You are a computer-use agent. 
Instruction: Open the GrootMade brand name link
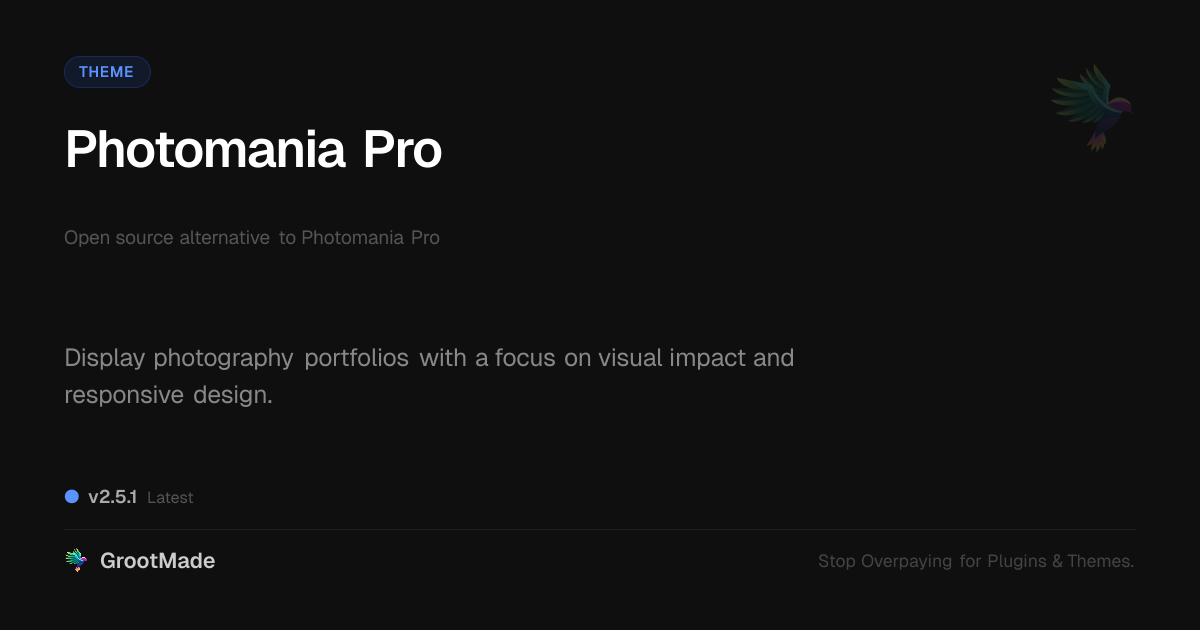(157, 561)
